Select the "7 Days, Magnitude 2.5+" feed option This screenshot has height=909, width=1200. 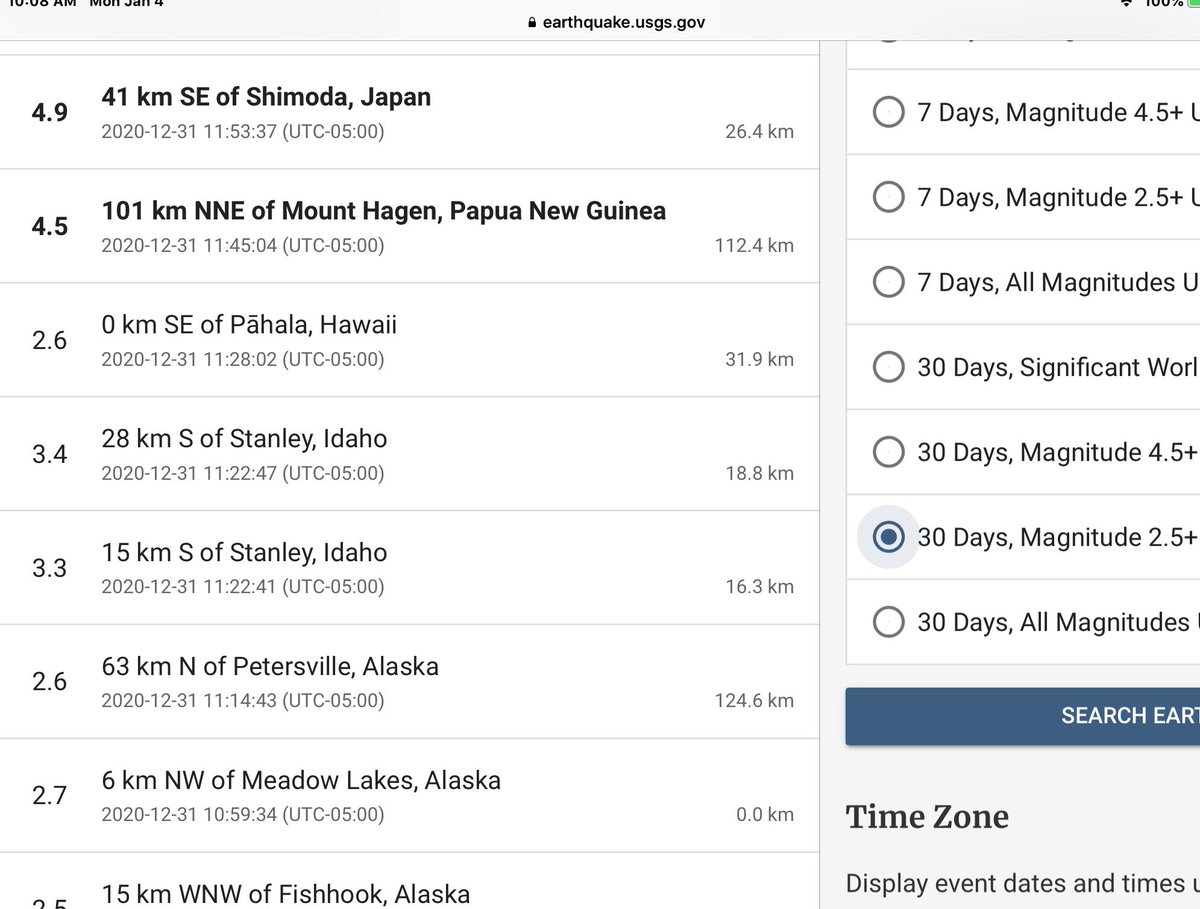tap(888, 197)
